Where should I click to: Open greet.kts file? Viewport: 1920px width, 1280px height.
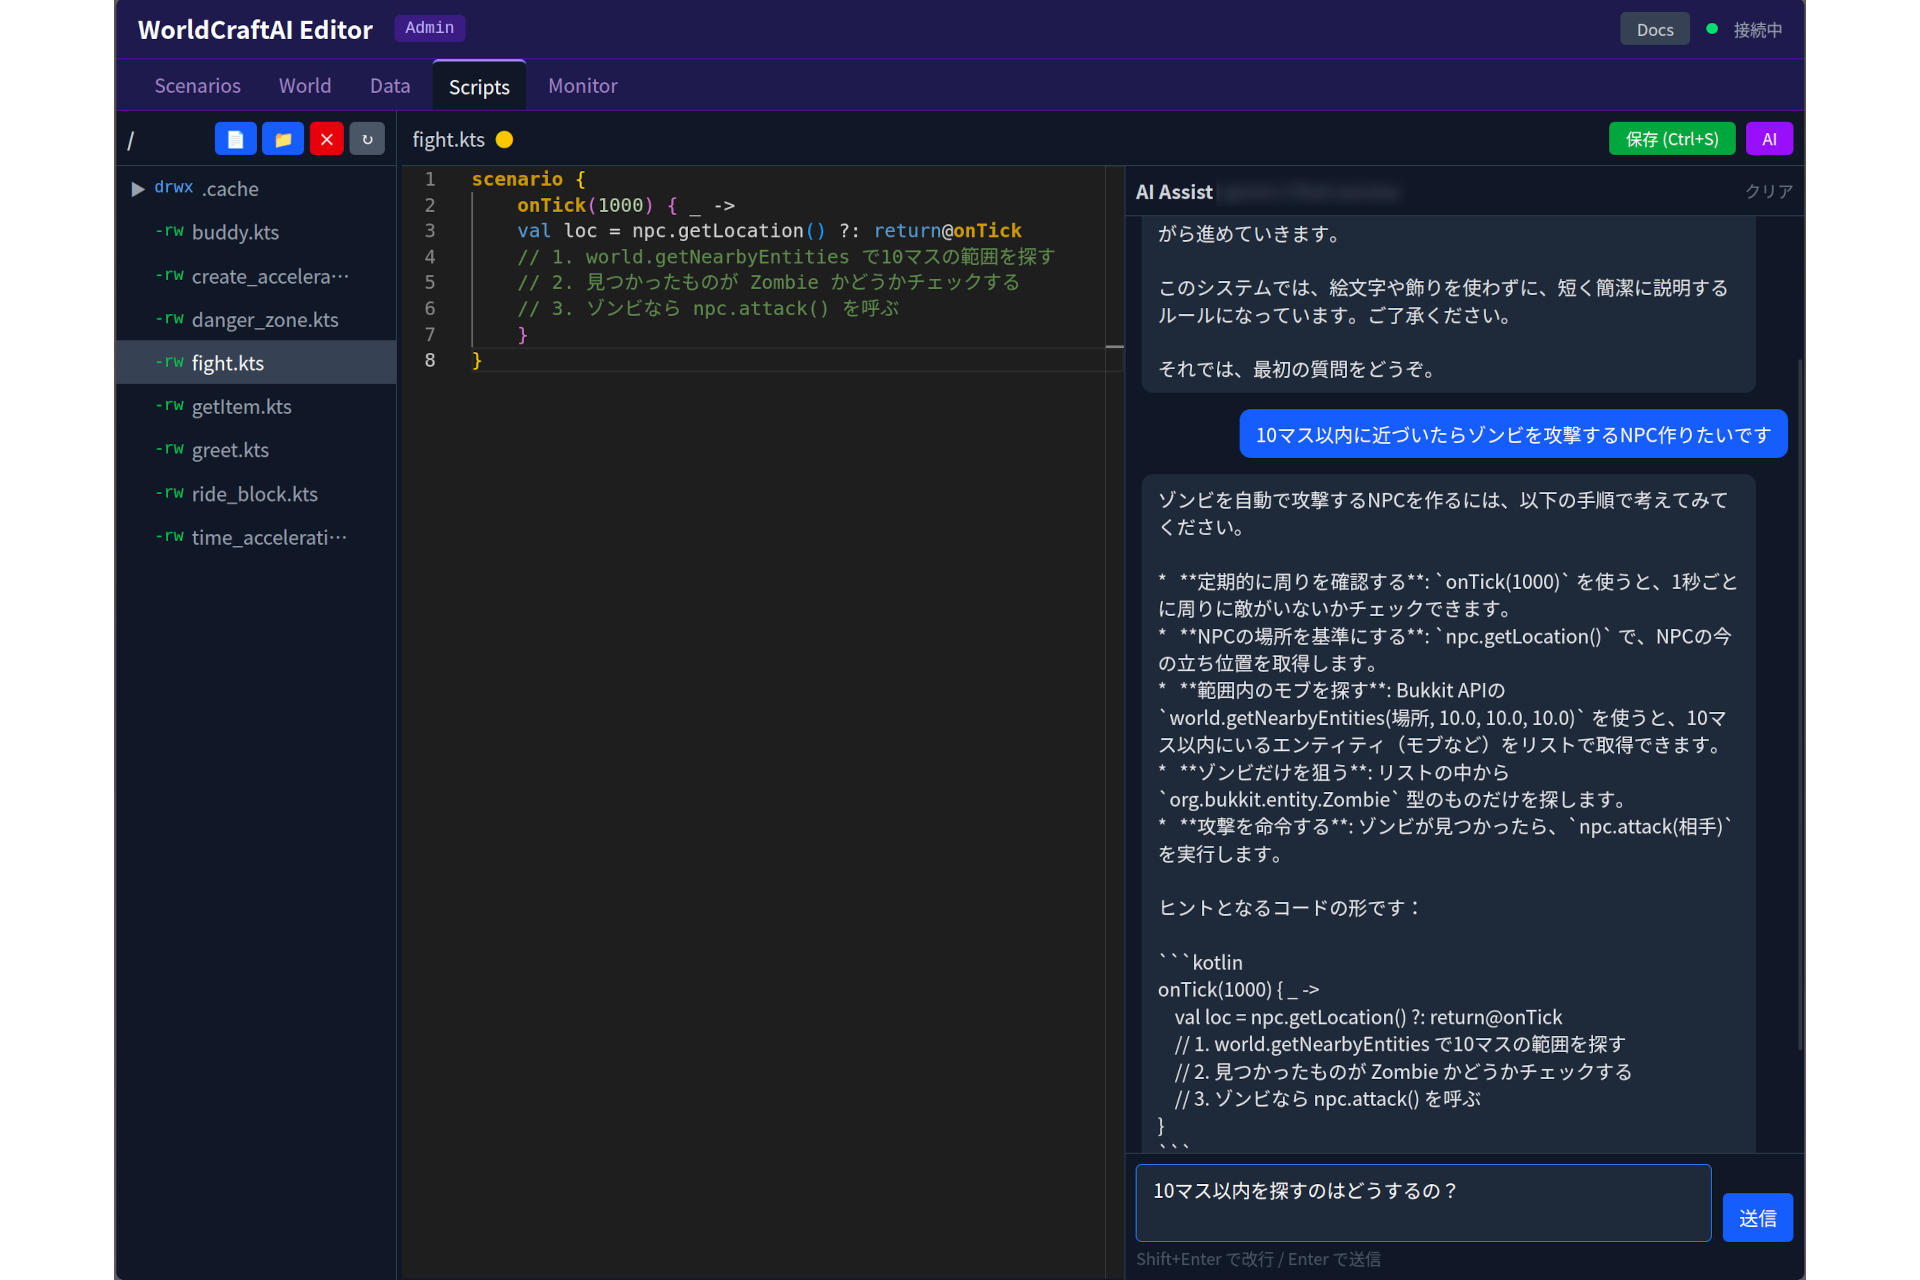(x=257, y=450)
